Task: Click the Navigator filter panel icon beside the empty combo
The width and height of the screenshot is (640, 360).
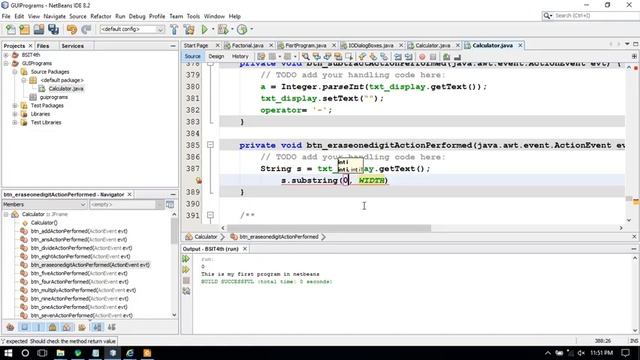Action: click(170, 204)
